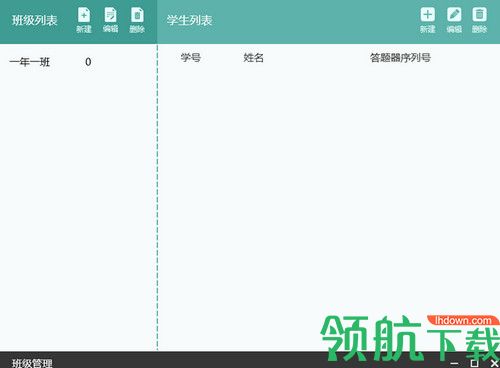The width and height of the screenshot is (500, 368).
Task: Click the 学号 column header
Action: pyautogui.click(x=191, y=58)
